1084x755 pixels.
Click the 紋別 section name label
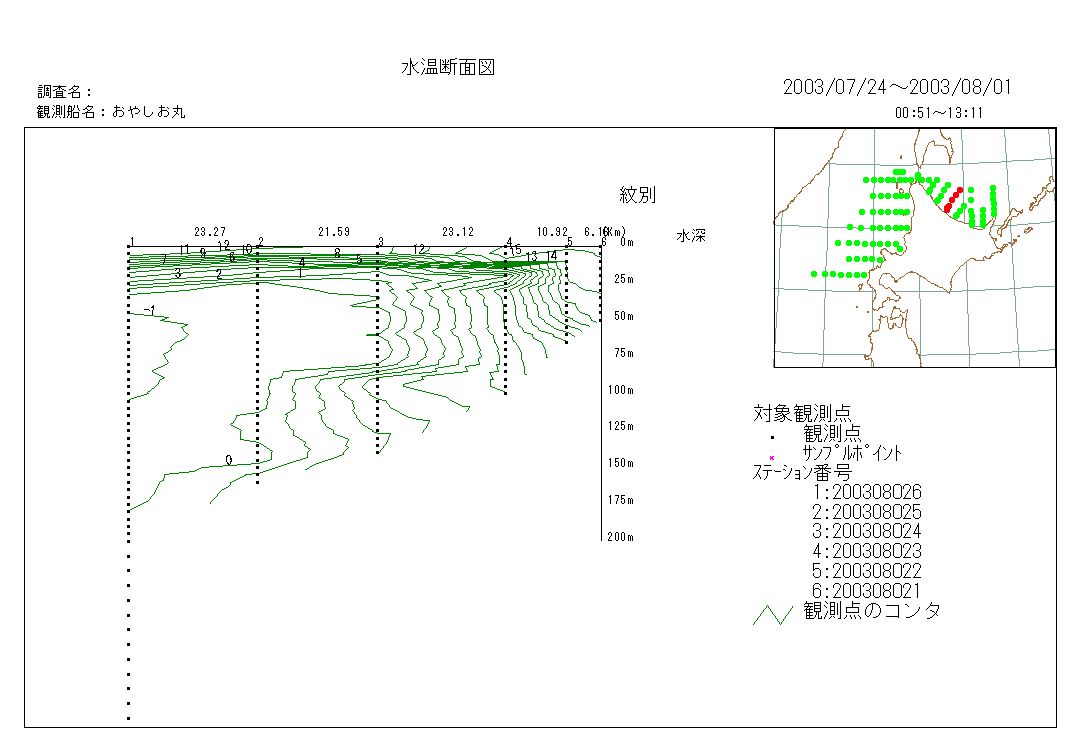637,195
